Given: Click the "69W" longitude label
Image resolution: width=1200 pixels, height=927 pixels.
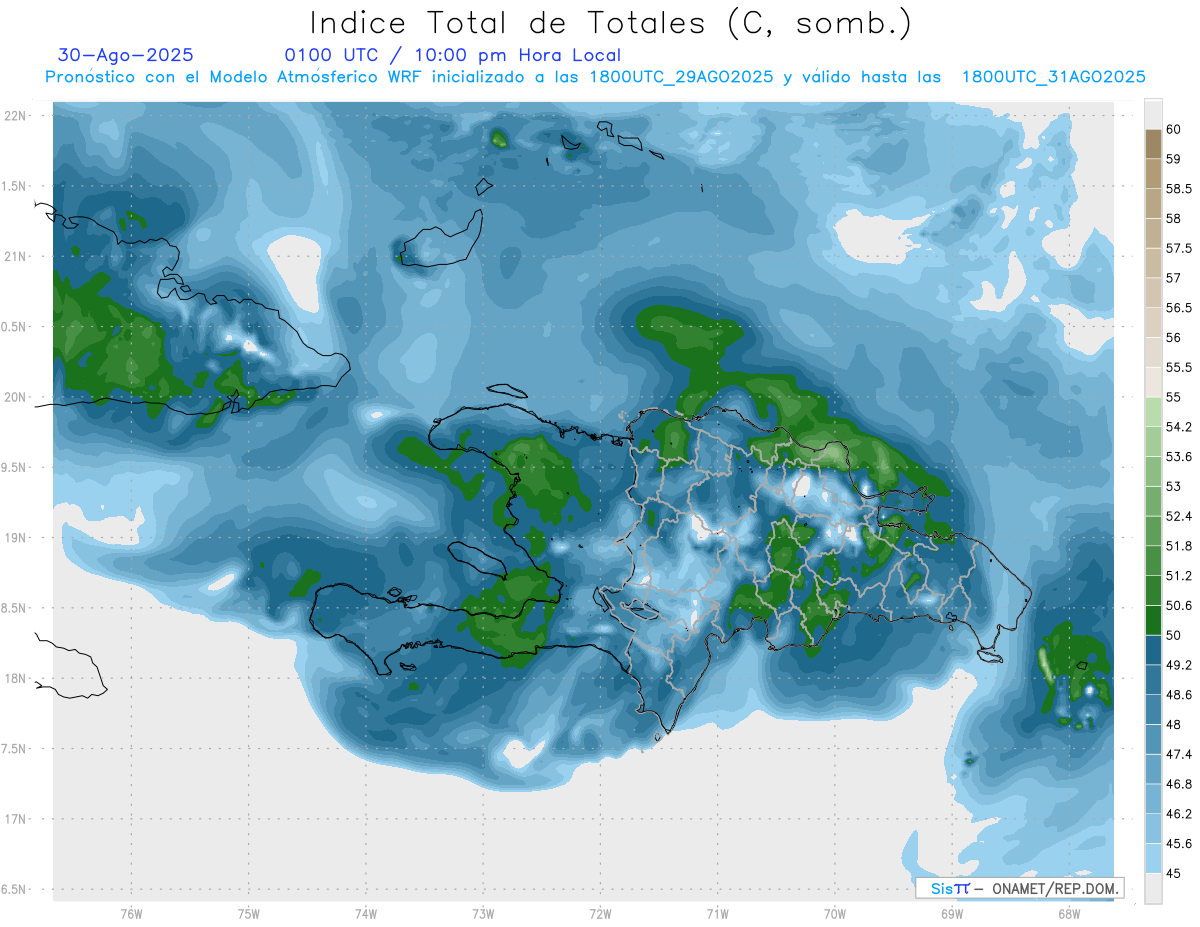Looking at the screenshot, I should pyautogui.click(x=952, y=913).
